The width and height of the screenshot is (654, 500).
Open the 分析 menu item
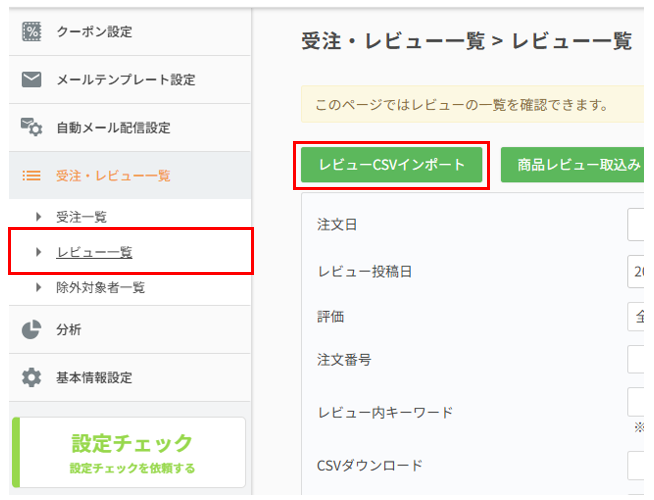(x=69, y=330)
